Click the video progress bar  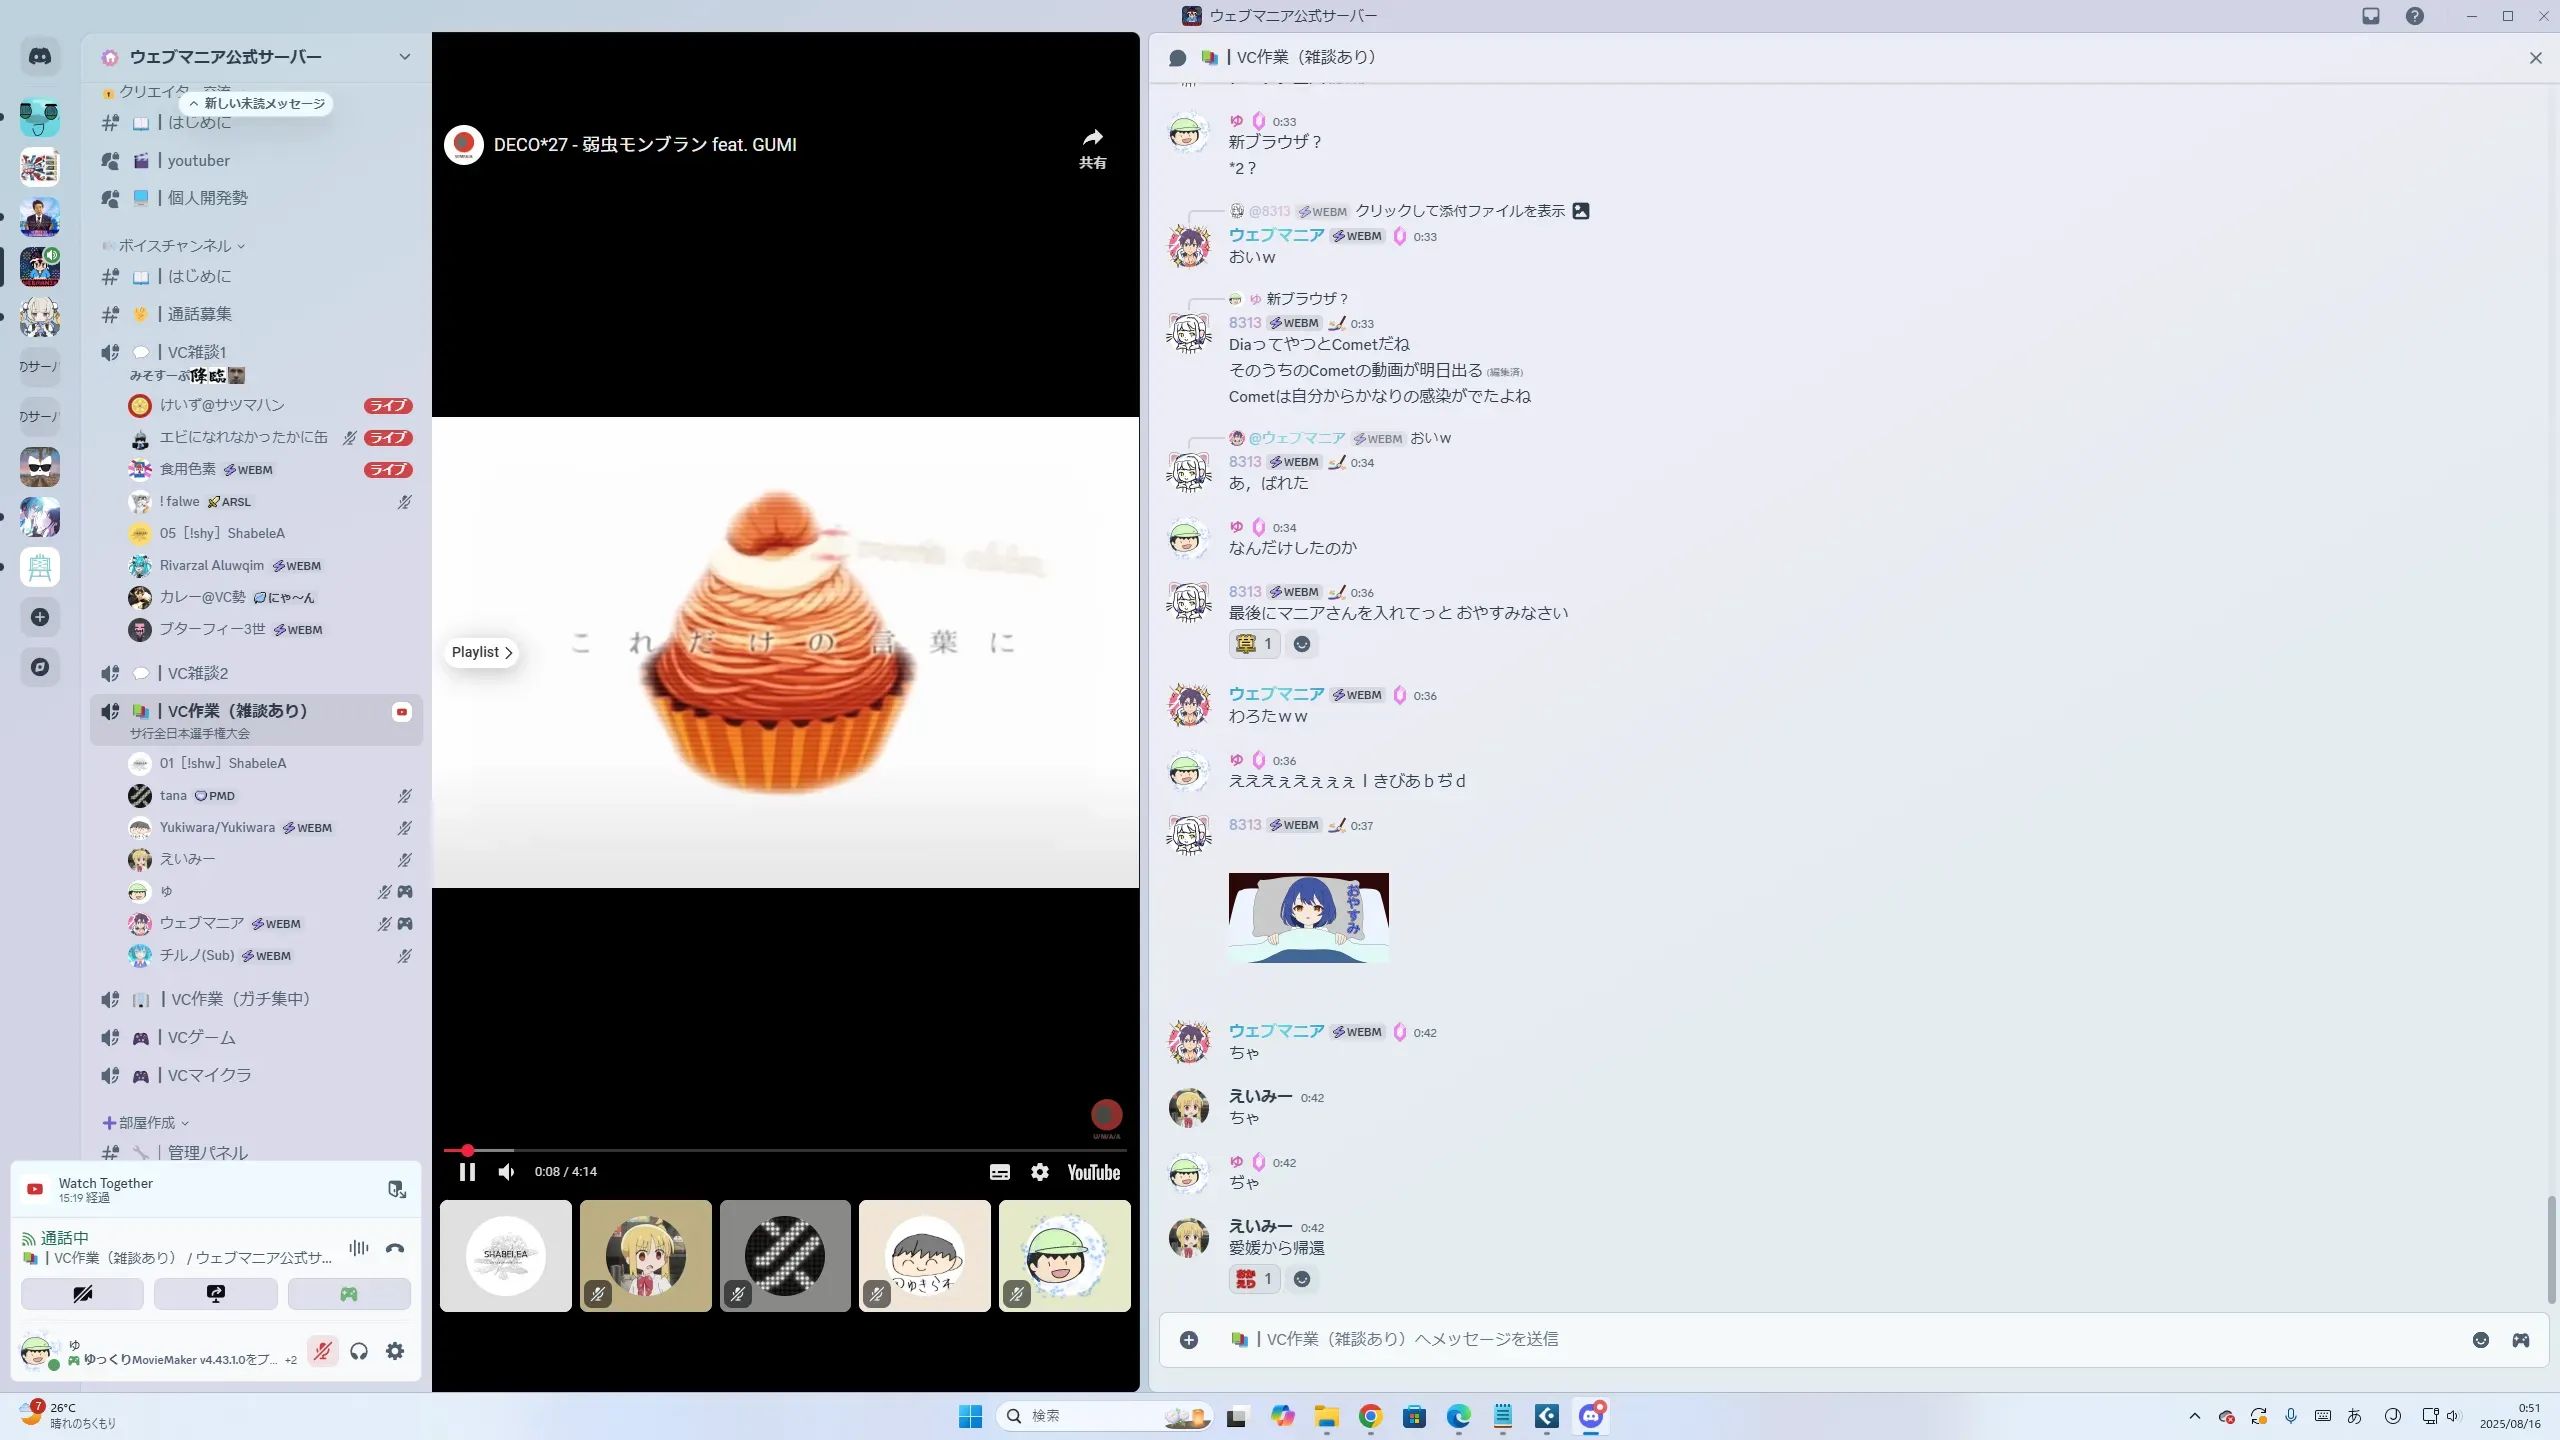point(785,1151)
